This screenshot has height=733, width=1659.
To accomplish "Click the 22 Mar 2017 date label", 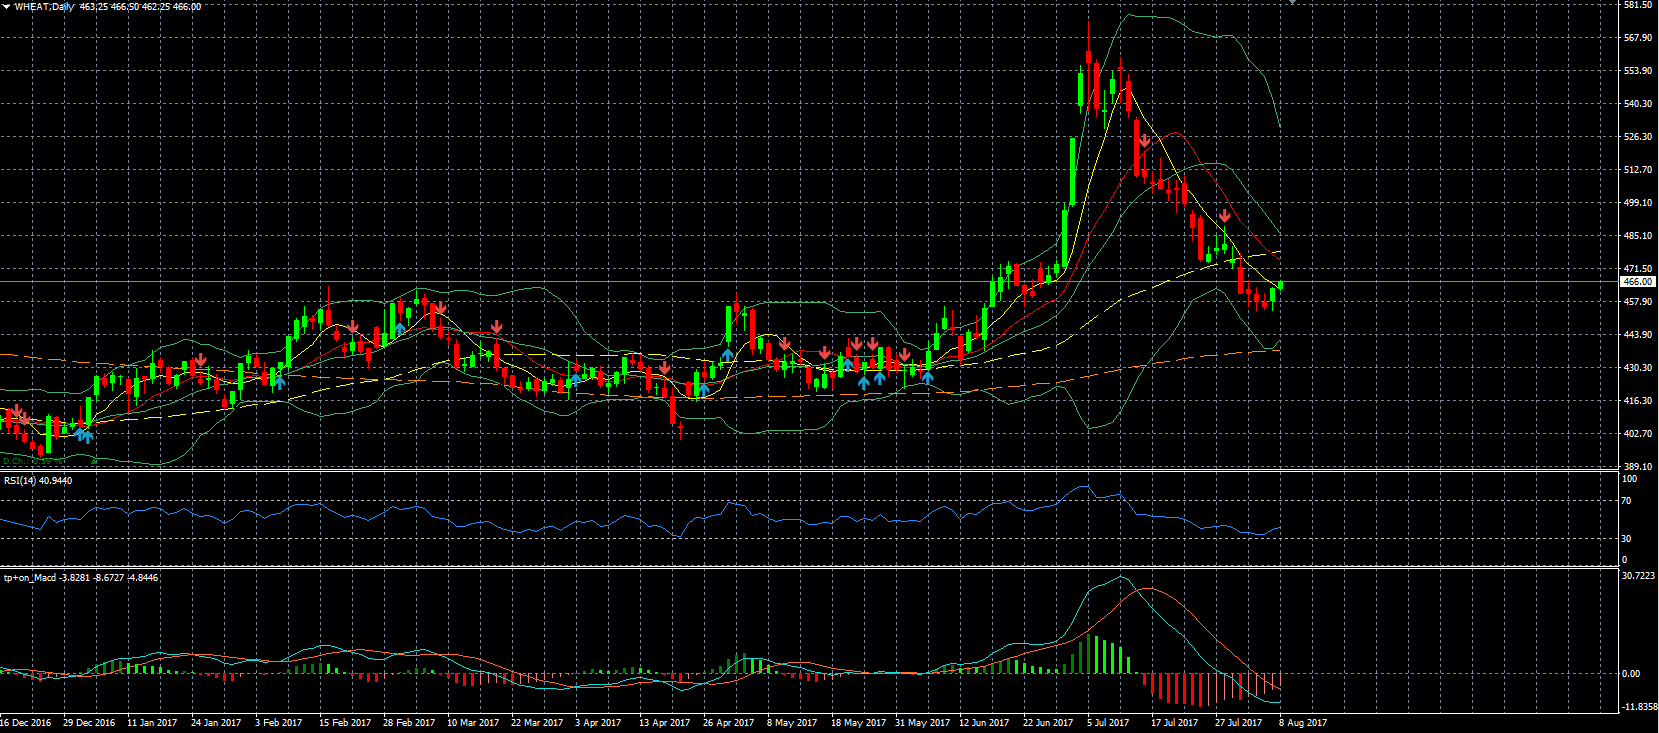I will 537,723.
